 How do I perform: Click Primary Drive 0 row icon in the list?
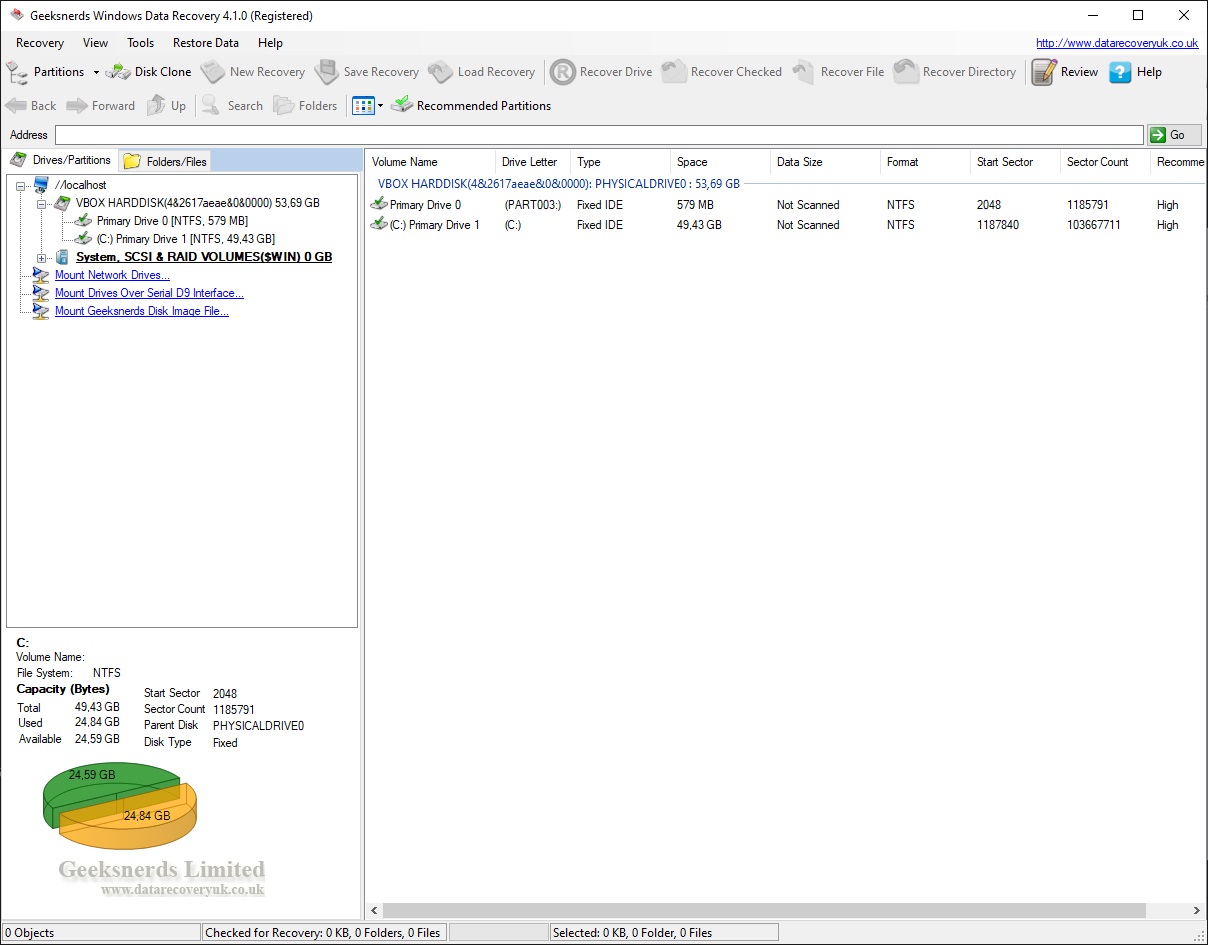click(x=379, y=204)
